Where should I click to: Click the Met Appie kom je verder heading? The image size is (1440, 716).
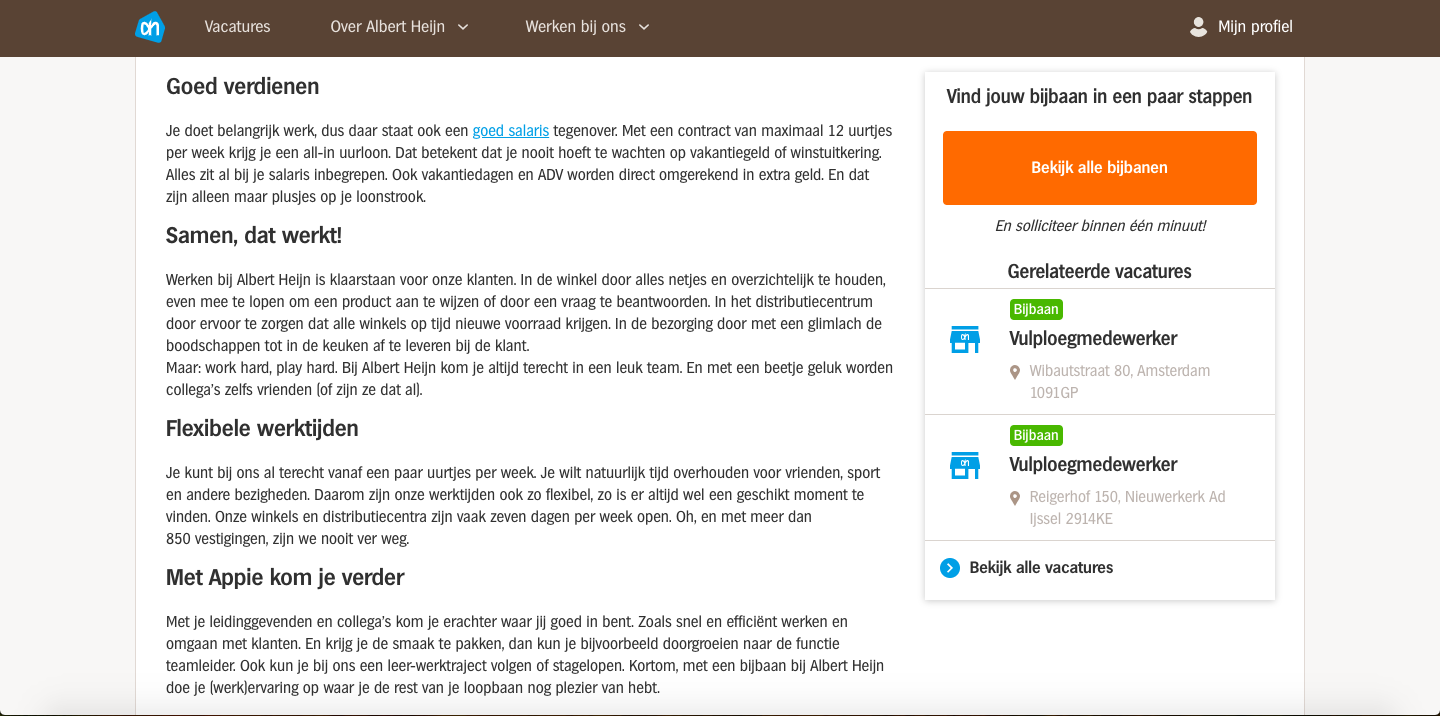(285, 577)
